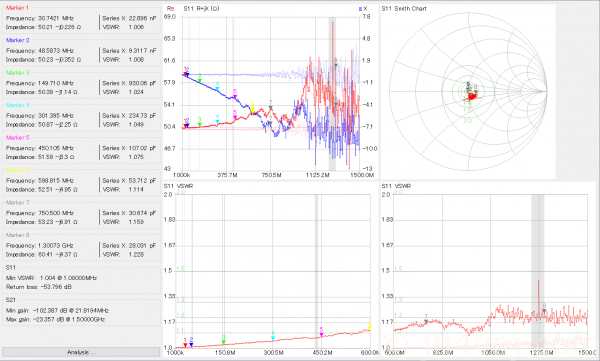
Task: Click the Return loss -53.796 dB reading
Action: (39, 287)
